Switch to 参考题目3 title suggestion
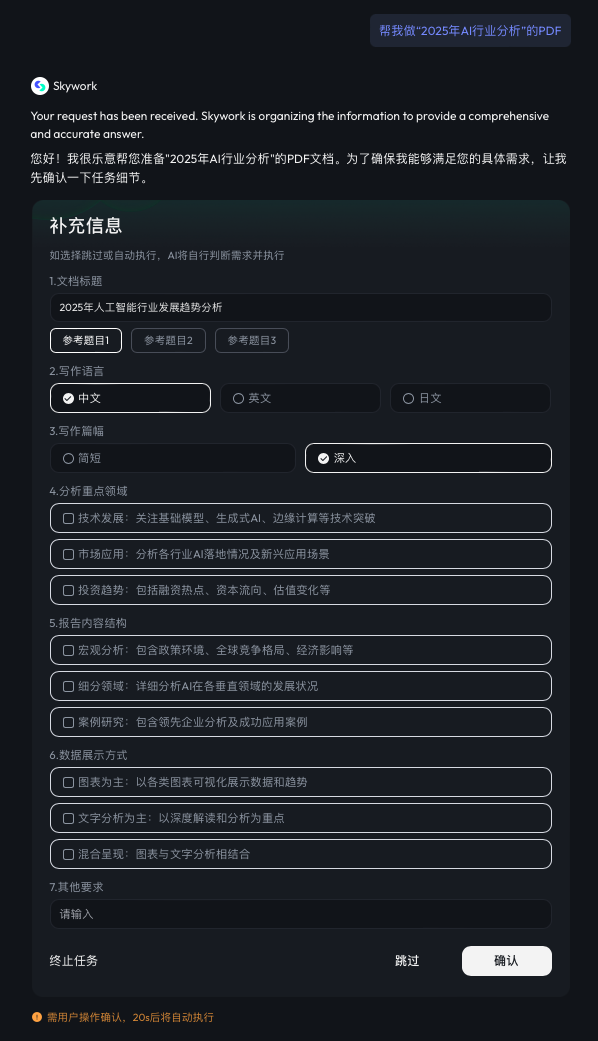Viewport: 598px width, 1041px height. pos(252,341)
